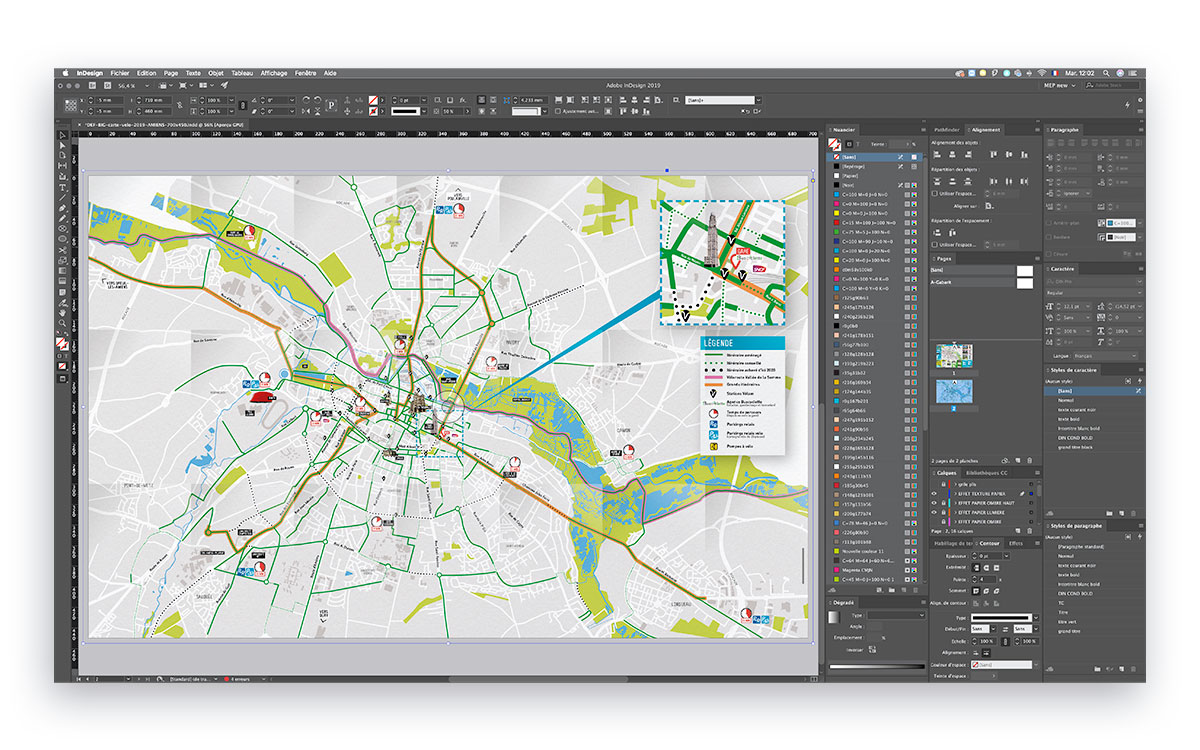The height and width of the screenshot is (750, 1200).
Task: Click the gradient ramp bar in Dégradé
Action: pos(877,667)
